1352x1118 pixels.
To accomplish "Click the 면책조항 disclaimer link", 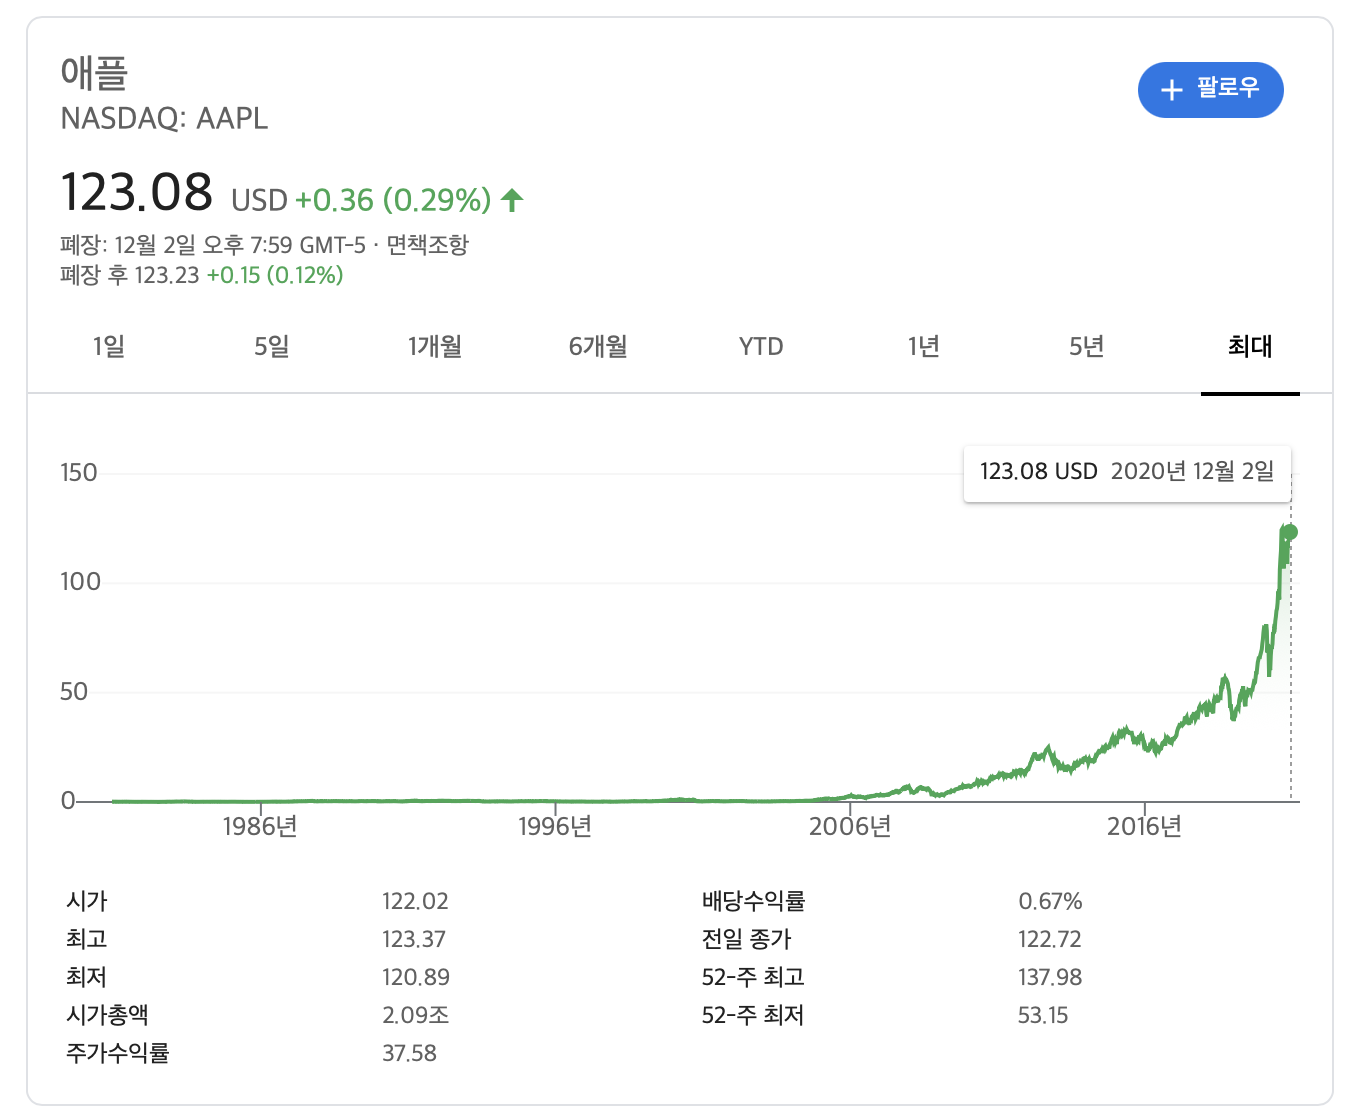I will click(x=427, y=245).
